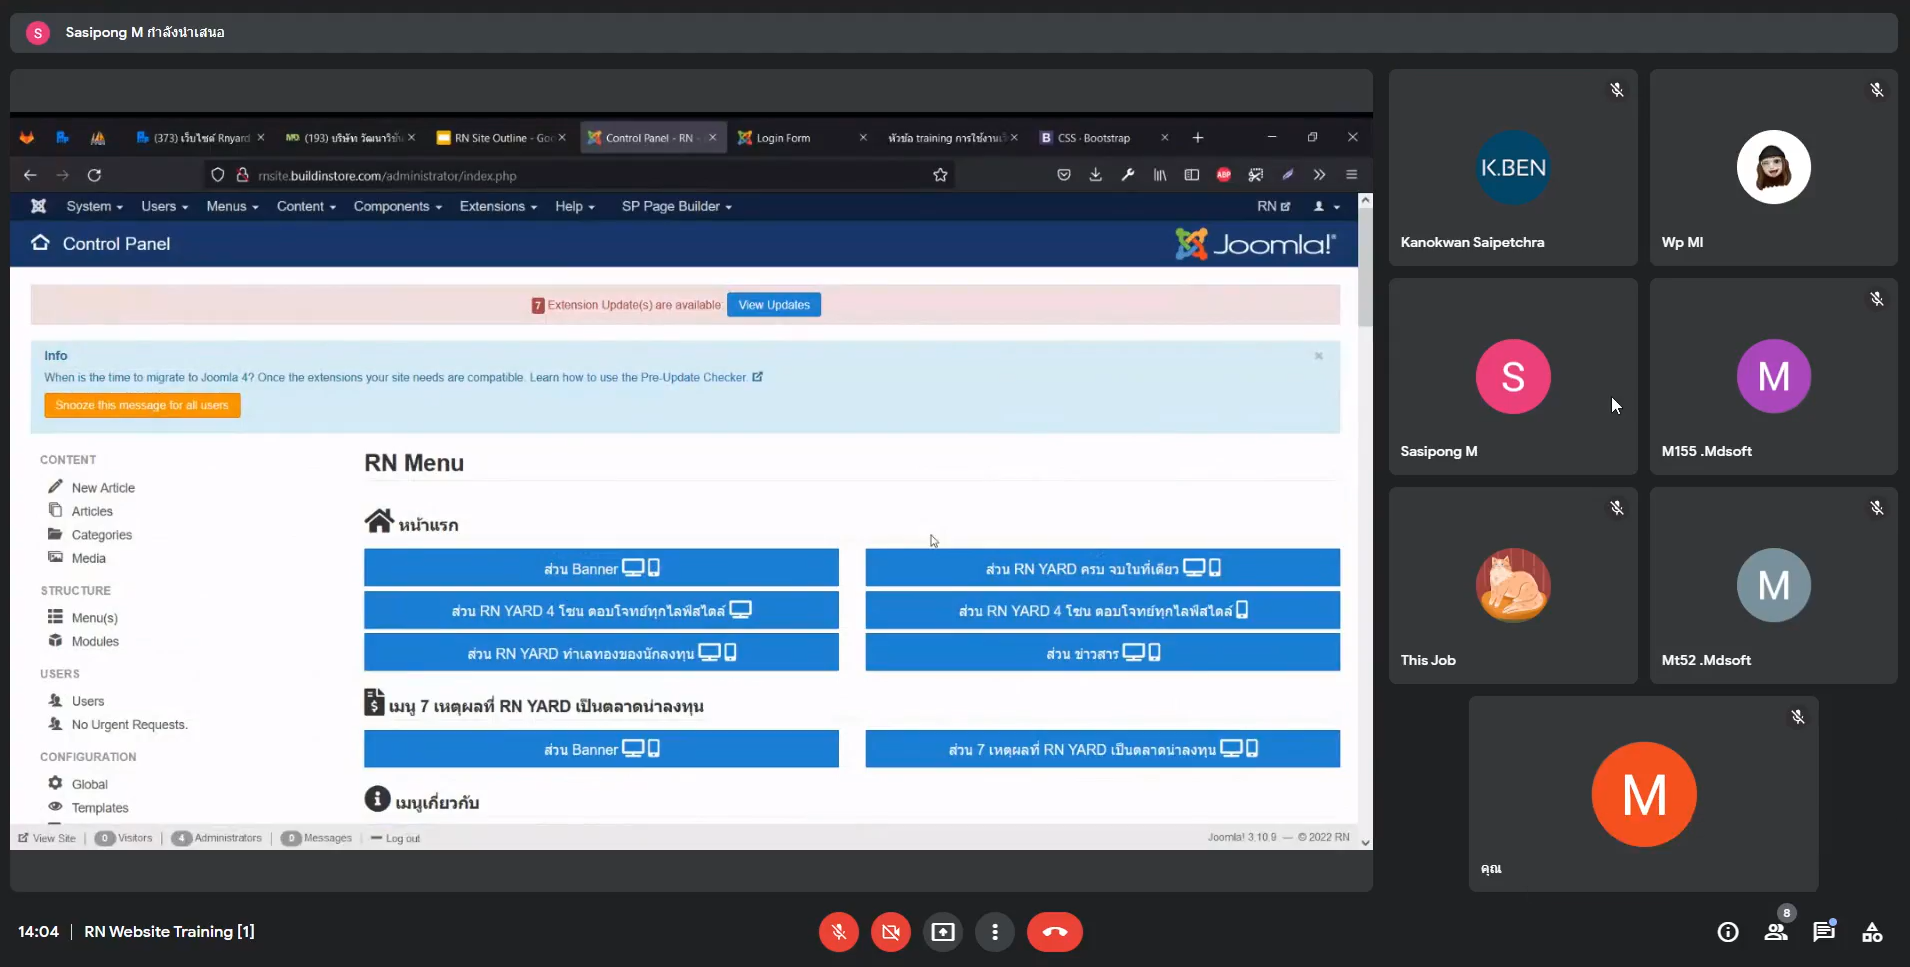Image resolution: width=1910 pixels, height=967 pixels.
Task: Toggle the camera off button
Action: tap(890, 932)
